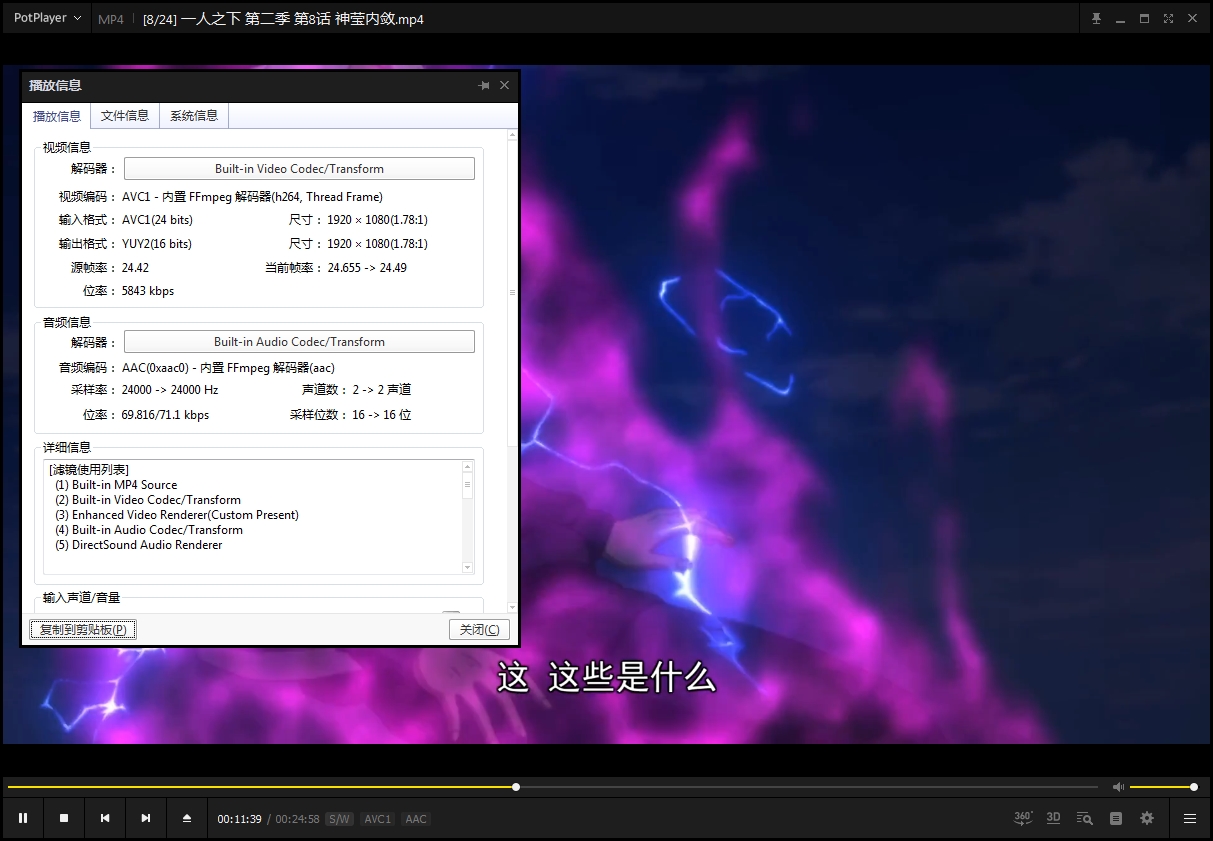
Task: Stop the video with the stop button
Action: point(64,818)
